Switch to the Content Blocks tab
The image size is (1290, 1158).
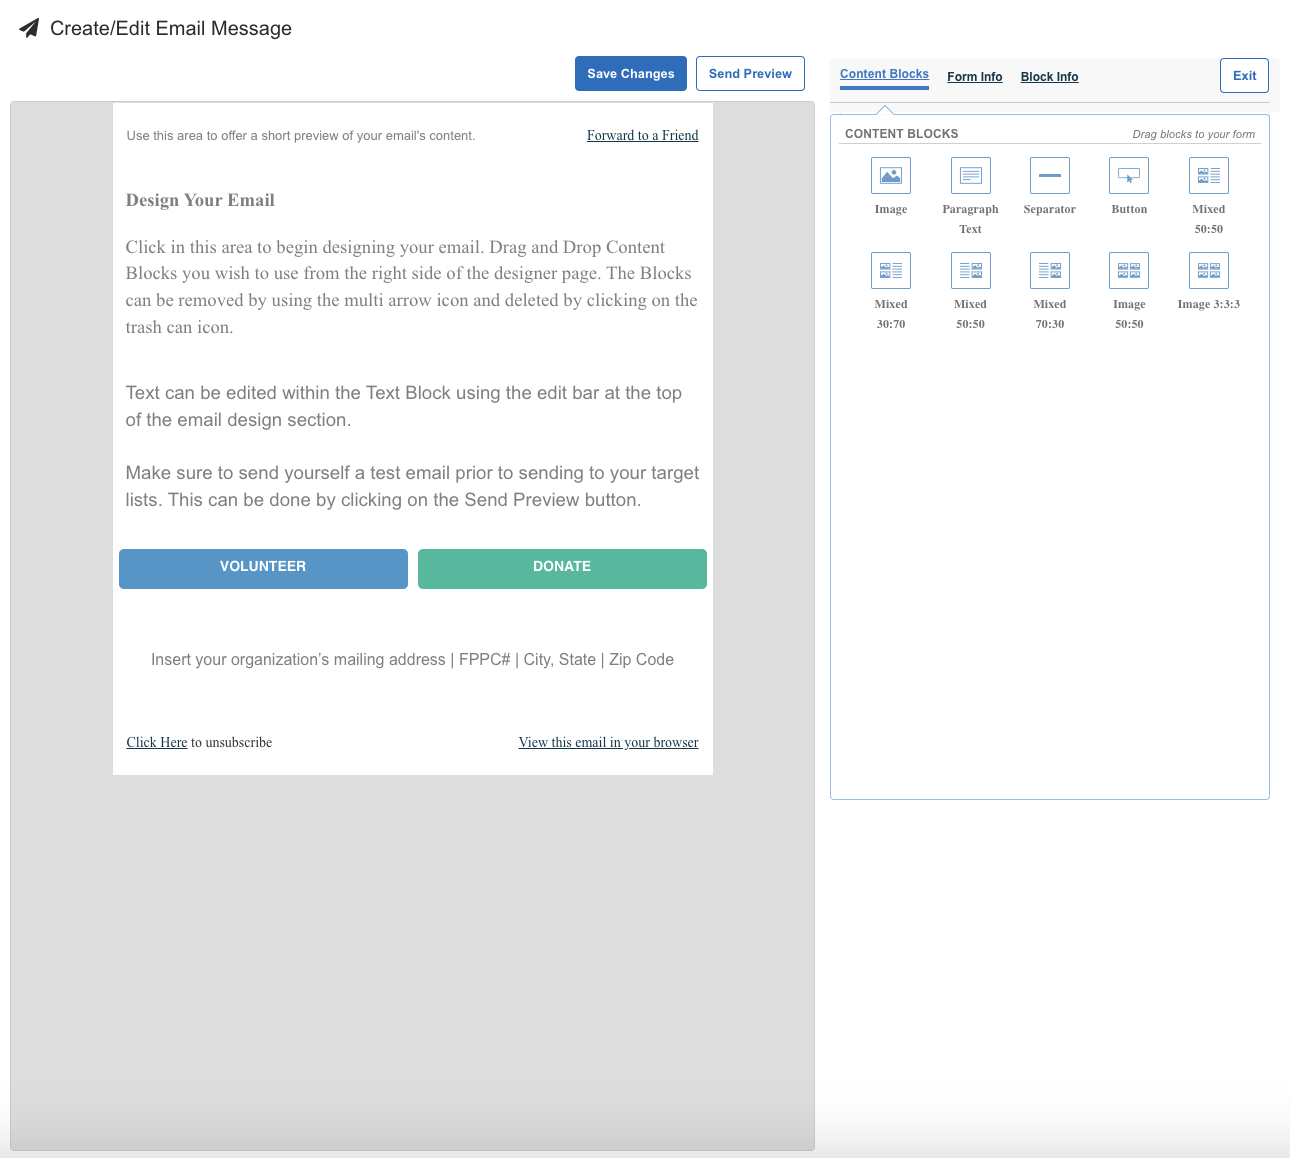click(x=884, y=74)
